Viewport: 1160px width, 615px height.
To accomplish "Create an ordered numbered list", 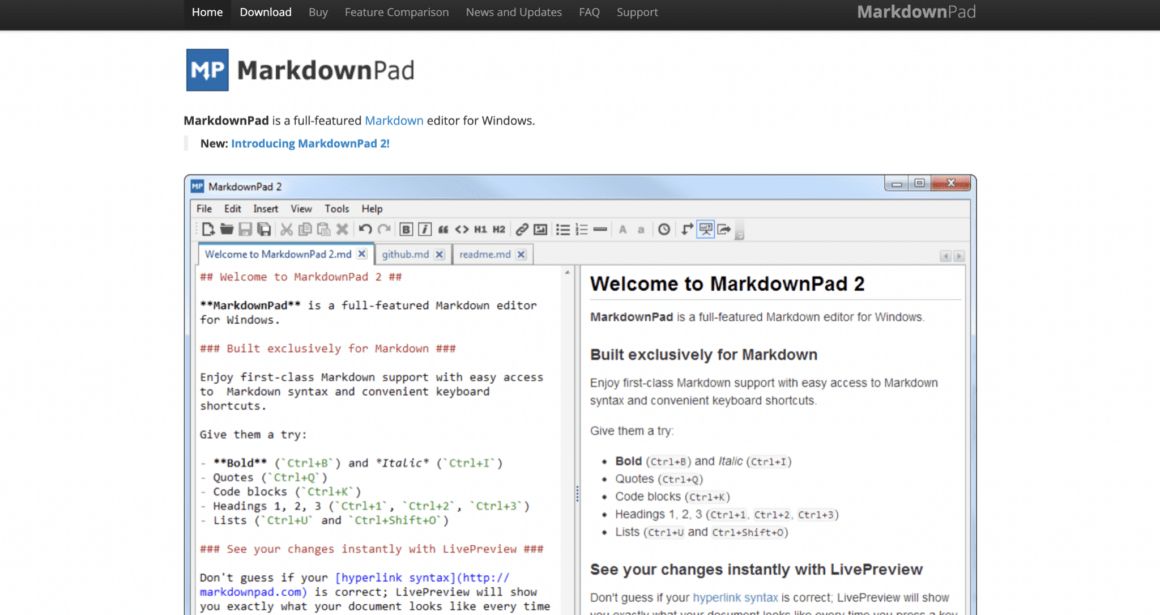I will 581,229.
